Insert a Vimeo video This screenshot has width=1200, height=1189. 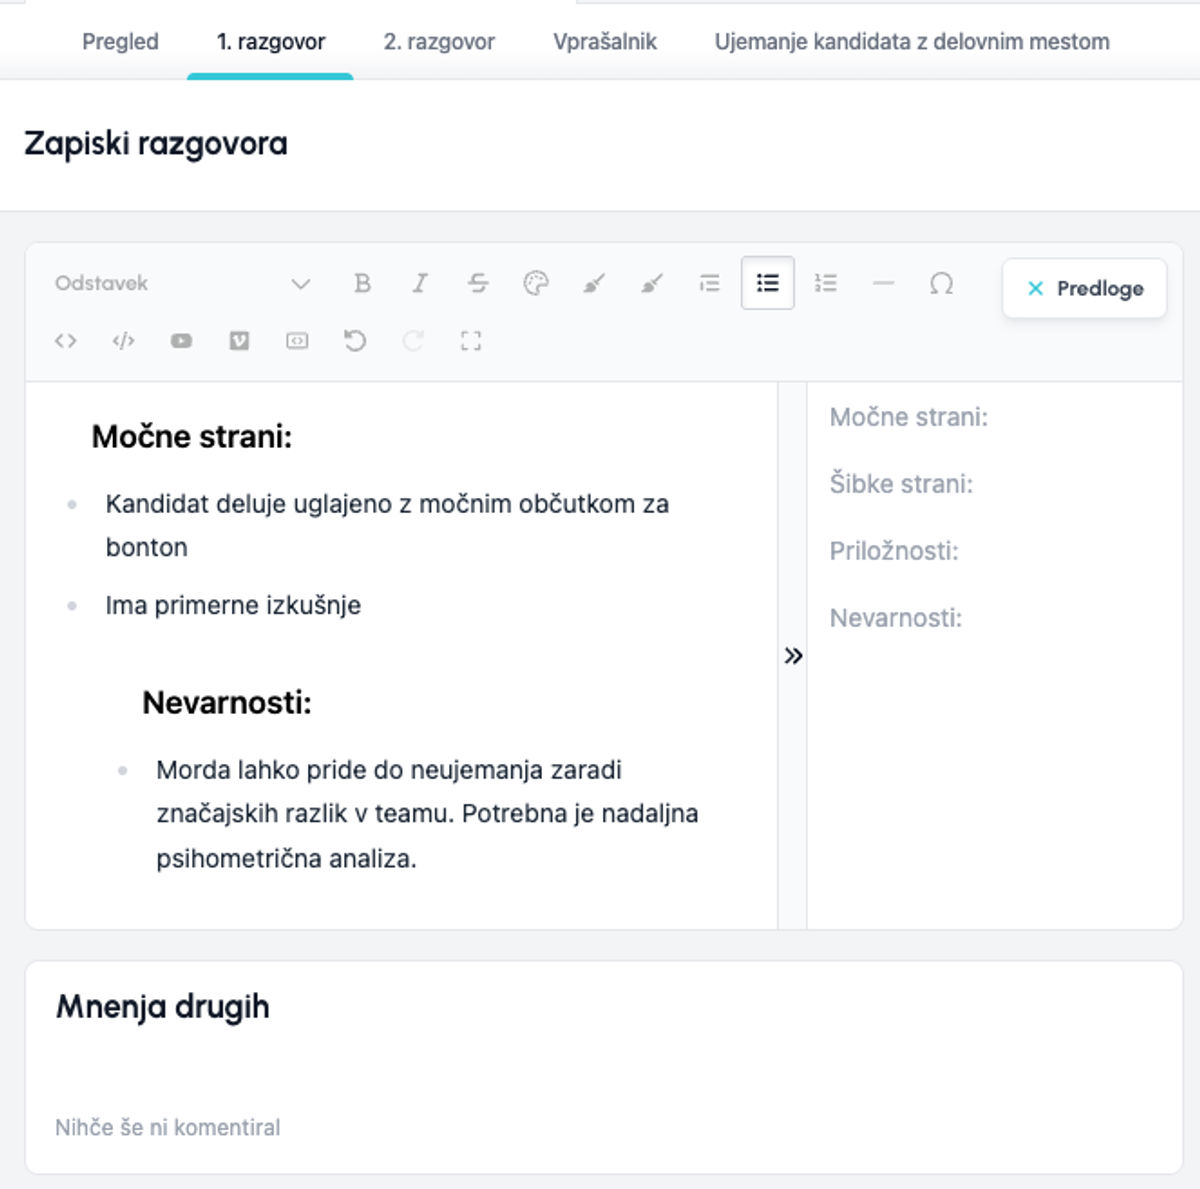(x=239, y=341)
